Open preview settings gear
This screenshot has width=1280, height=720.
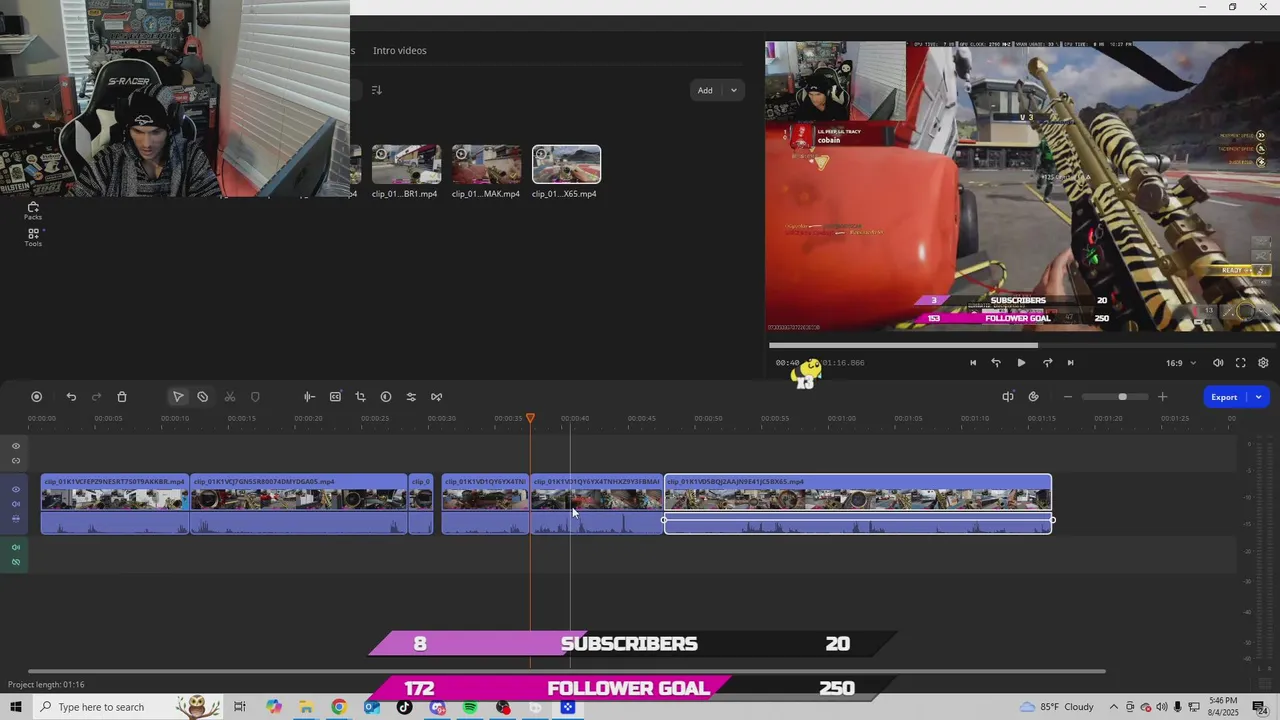tap(1263, 363)
